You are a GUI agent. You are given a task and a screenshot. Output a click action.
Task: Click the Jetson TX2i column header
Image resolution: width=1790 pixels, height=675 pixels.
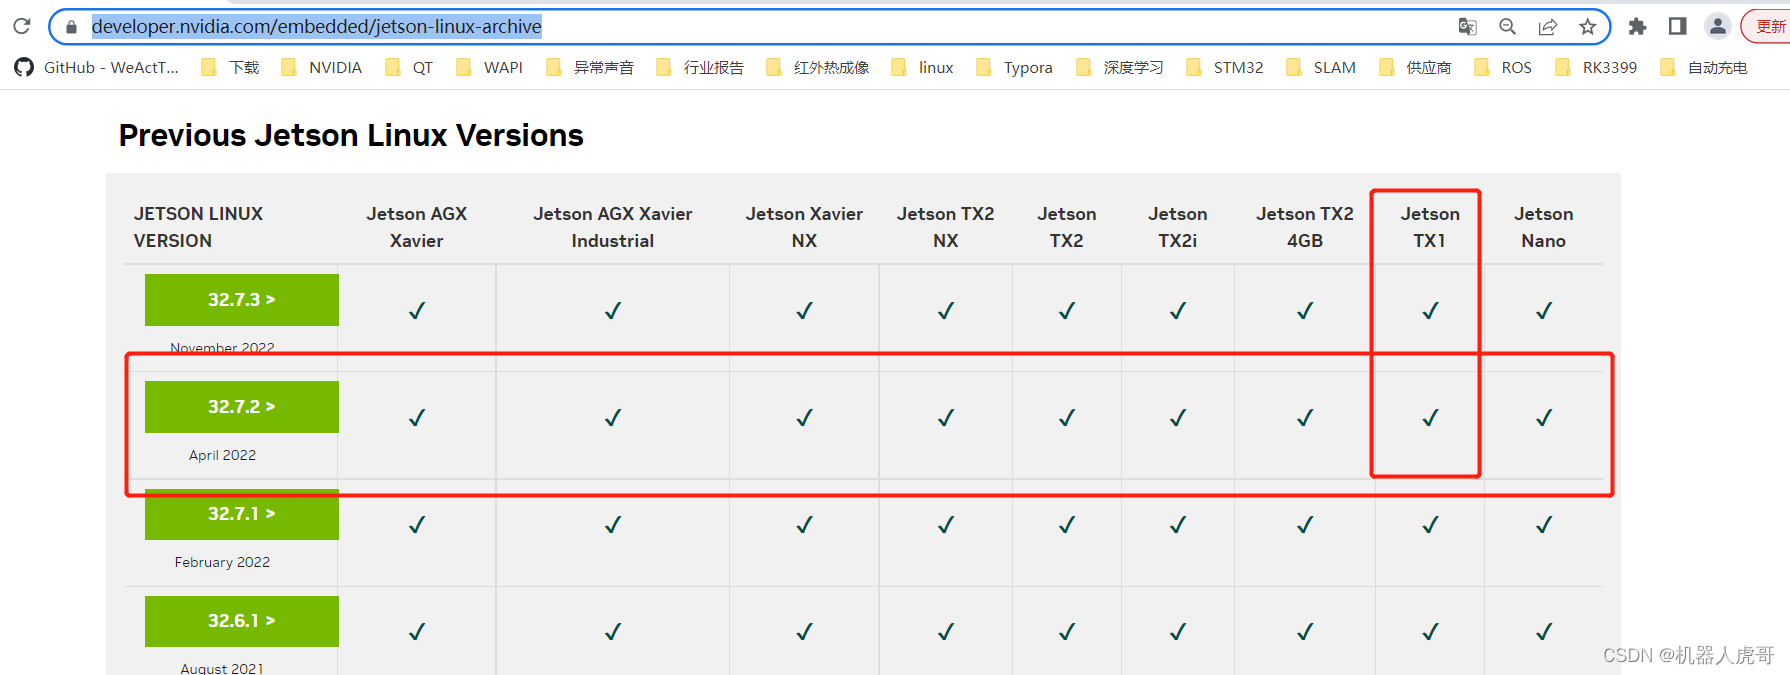tap(1178, 227)
